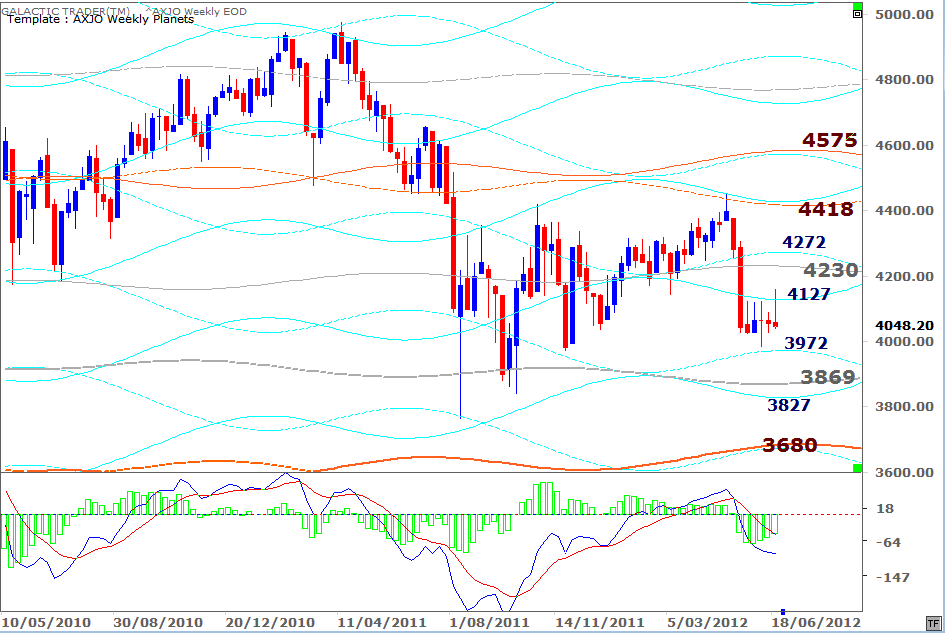Click the 4127 level label

coord(809,294)
